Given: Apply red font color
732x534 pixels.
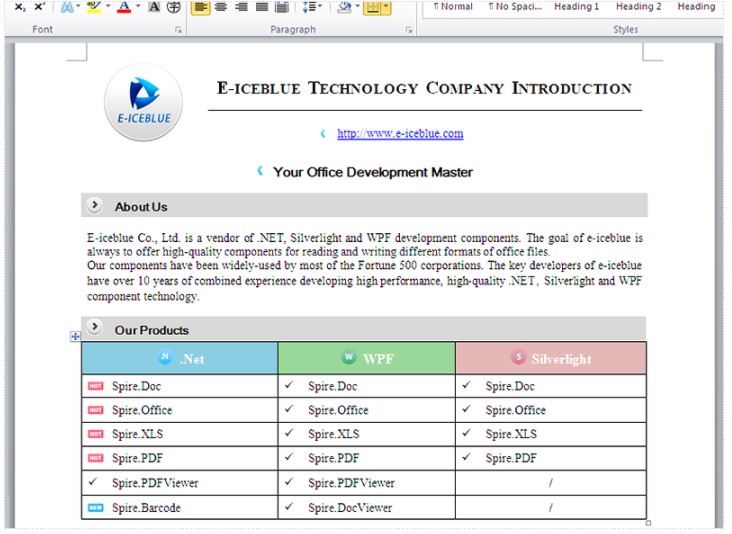Looking at the screenshot, I should (x=124, y=7).
